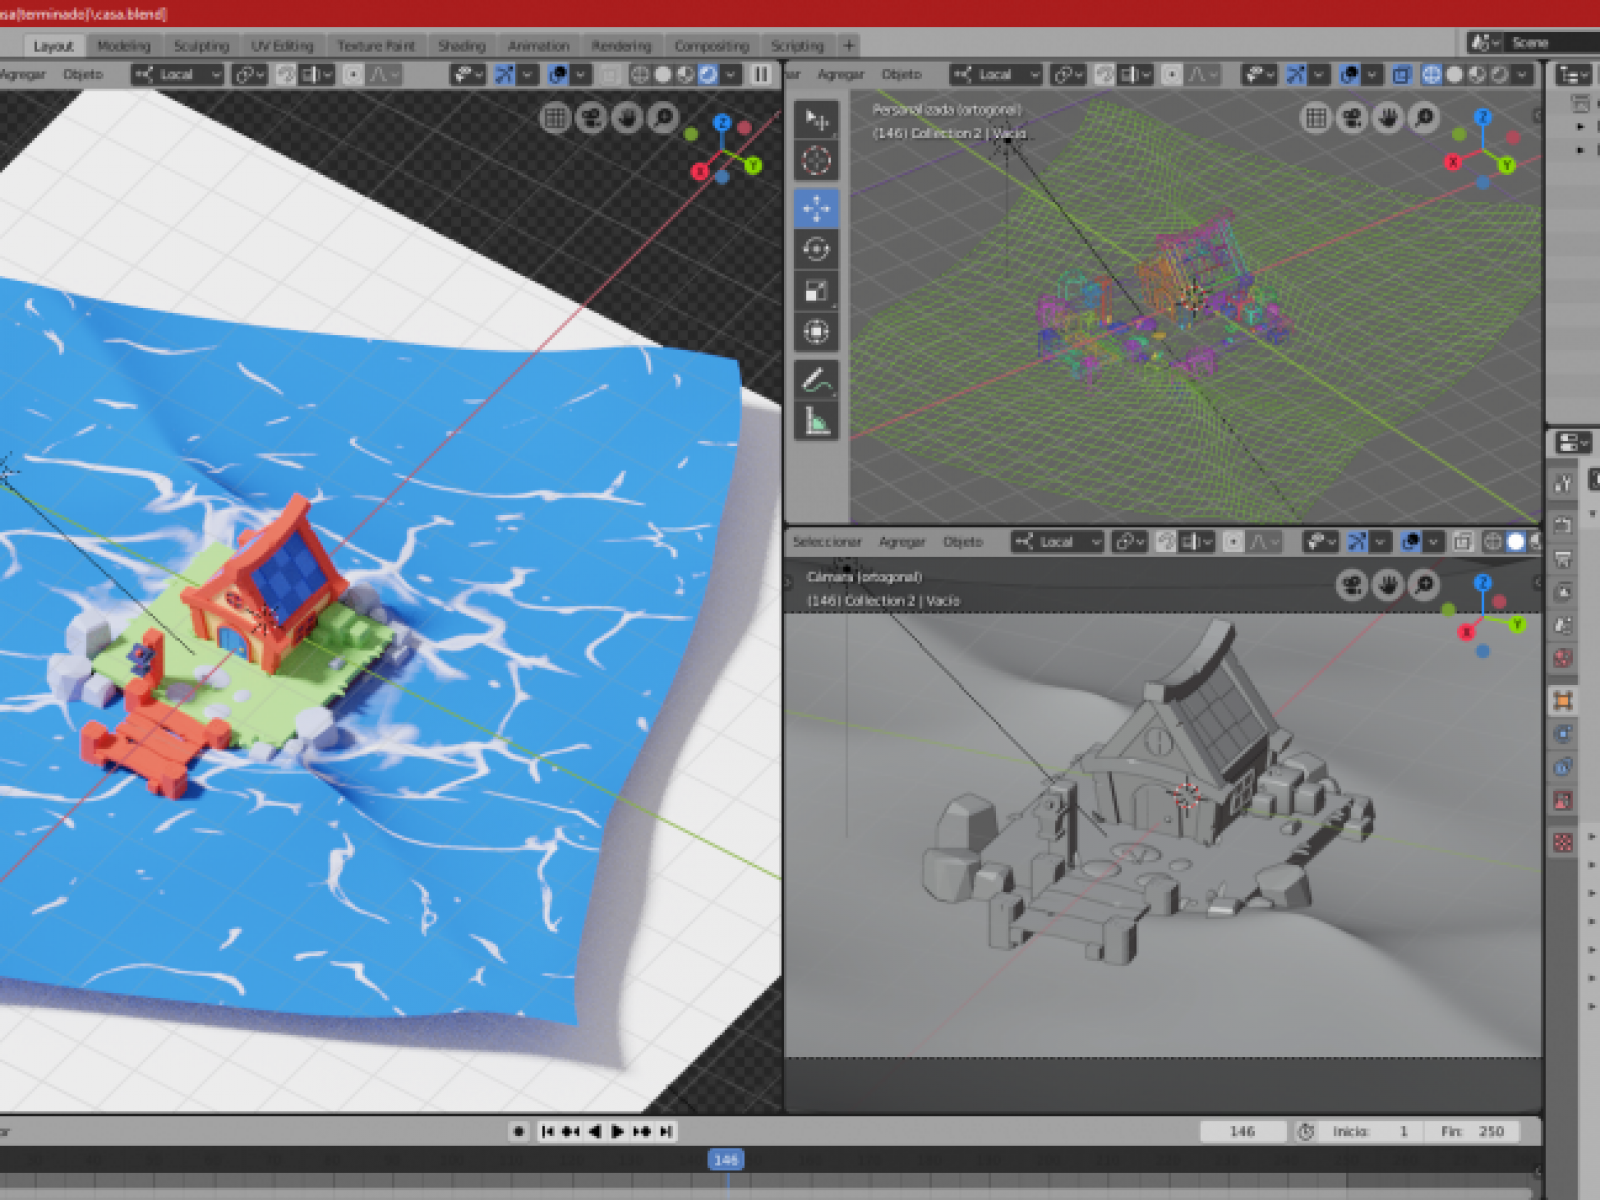
Task: Select the Transform tool in the toolbar
Action: (816, 331)
